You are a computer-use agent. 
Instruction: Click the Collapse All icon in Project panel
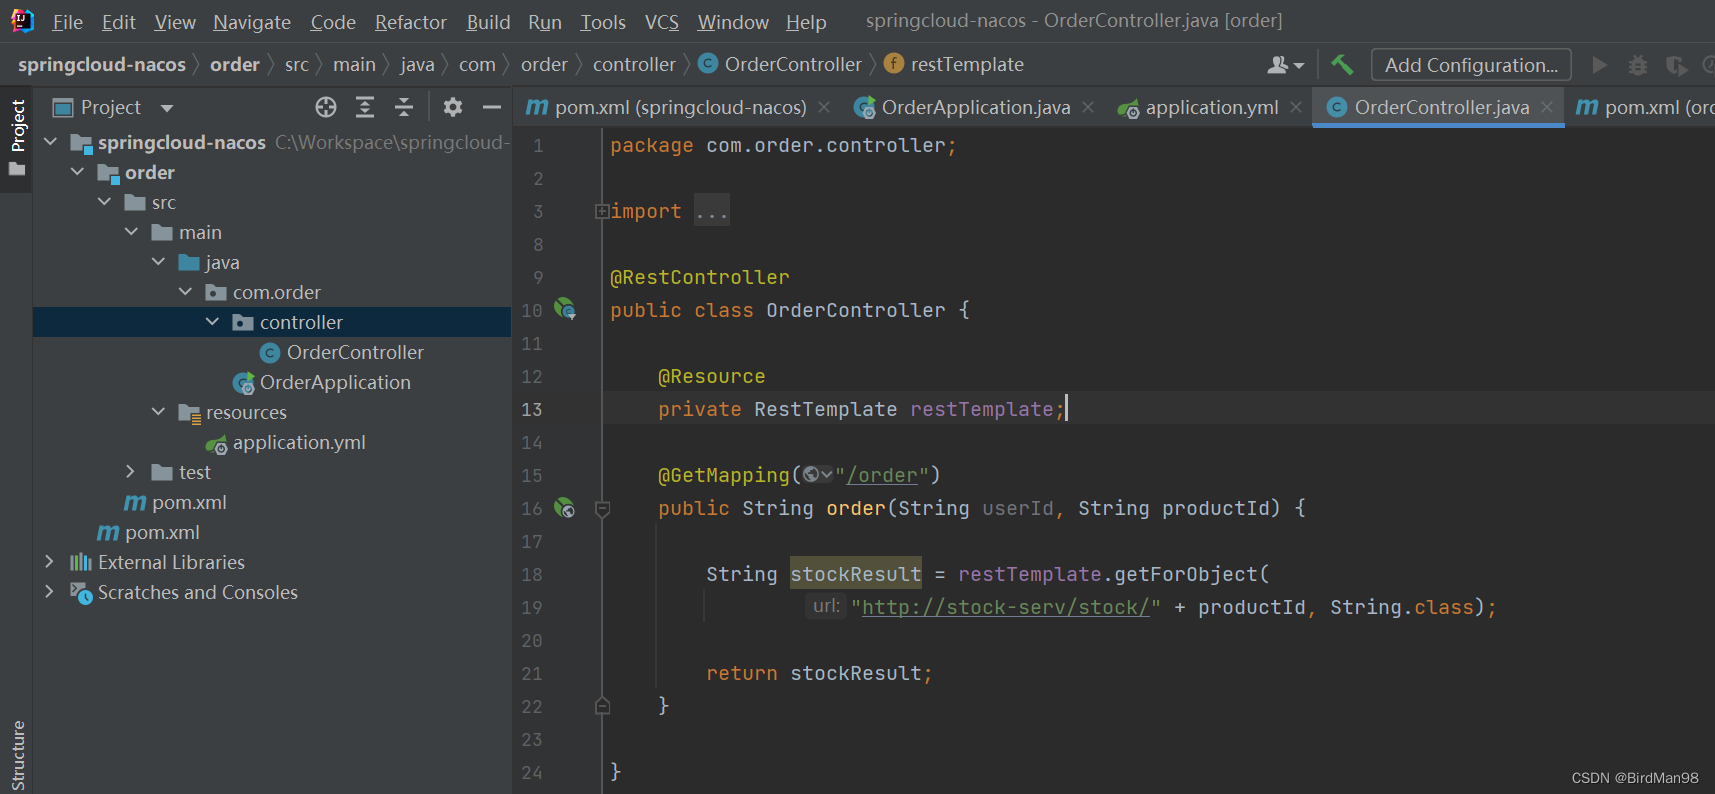point(404,107)
